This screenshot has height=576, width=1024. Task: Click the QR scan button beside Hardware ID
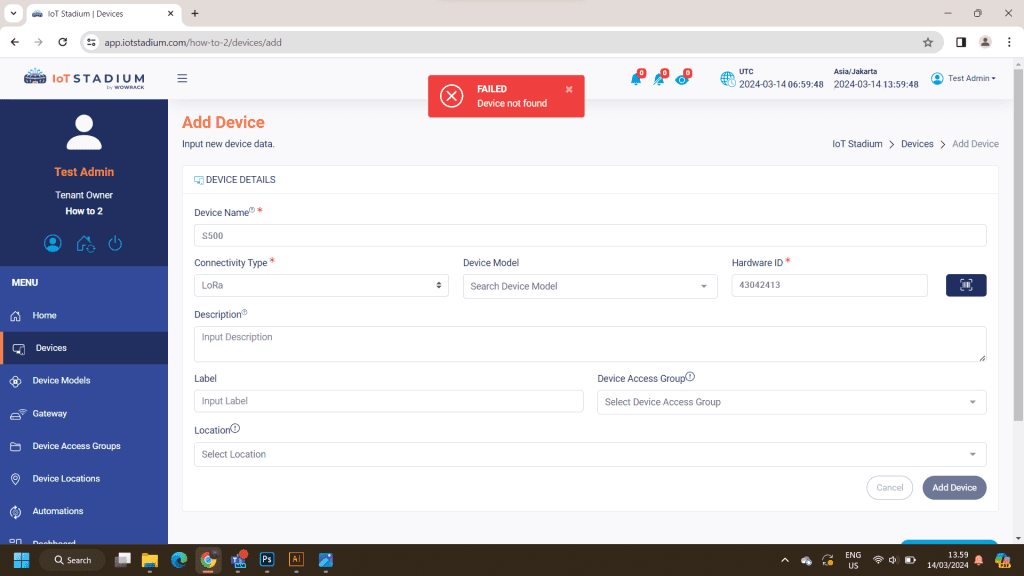(x=966, y=285)
